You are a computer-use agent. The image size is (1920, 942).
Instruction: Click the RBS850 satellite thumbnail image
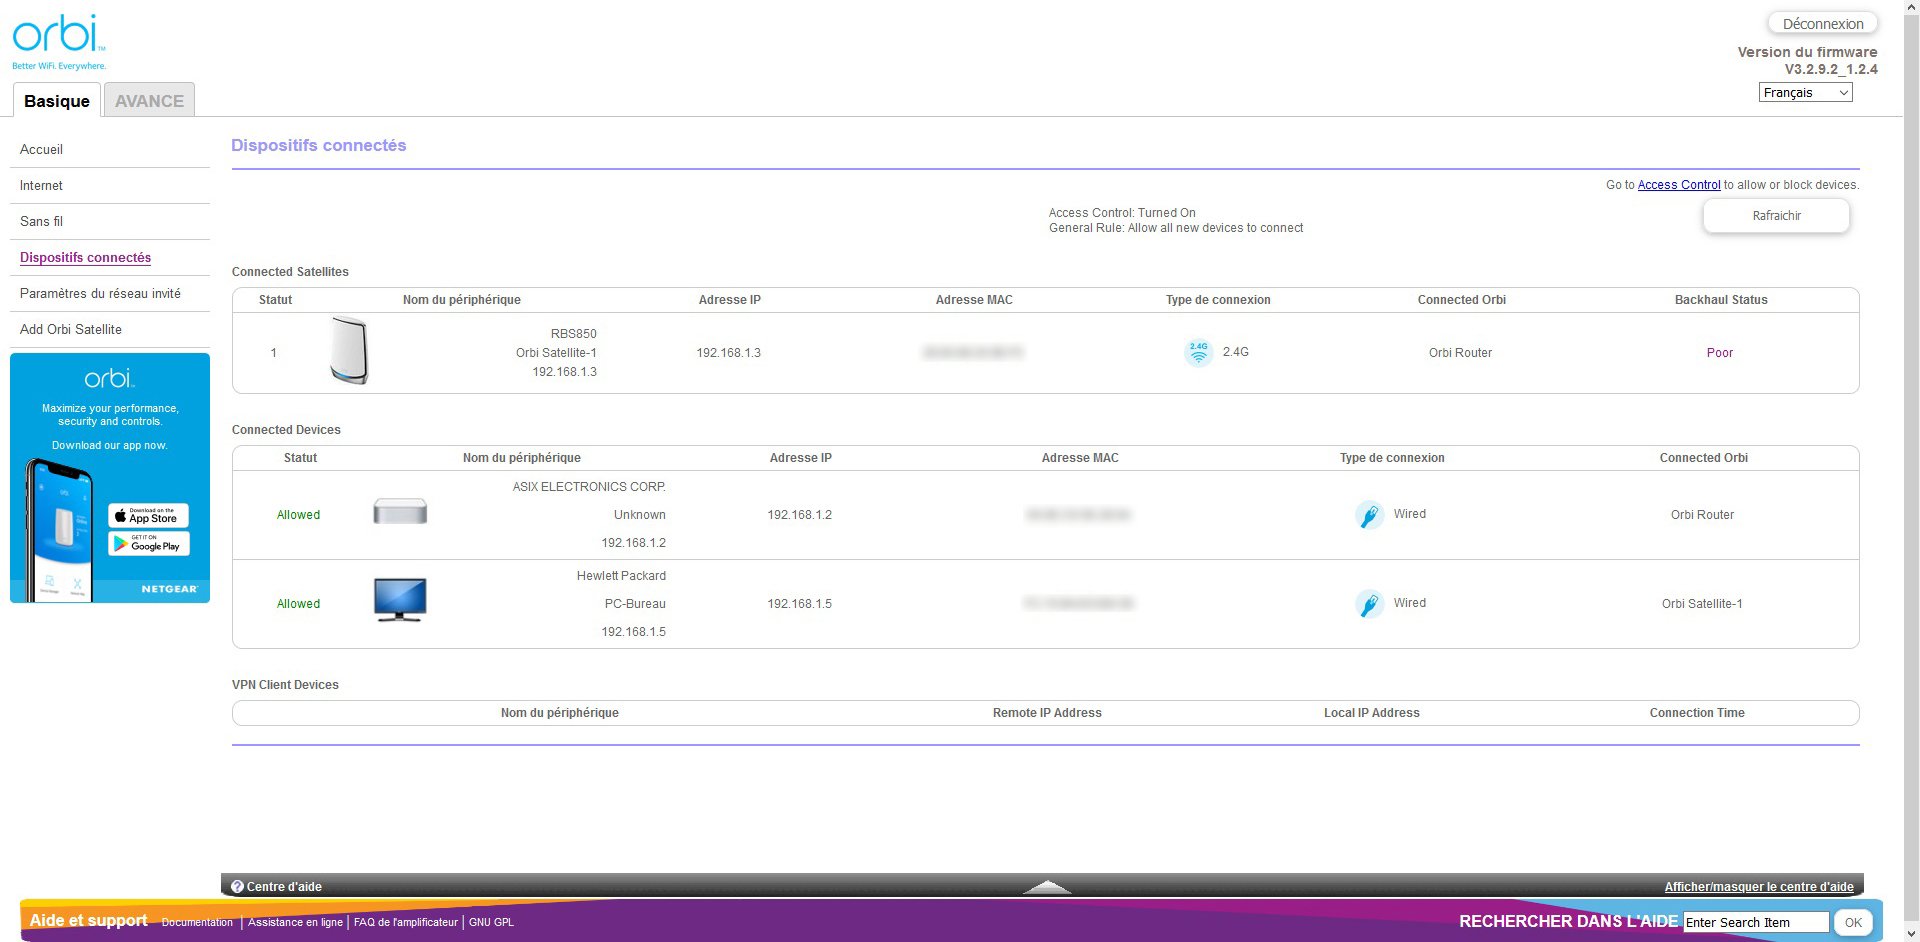click(350, 352)
